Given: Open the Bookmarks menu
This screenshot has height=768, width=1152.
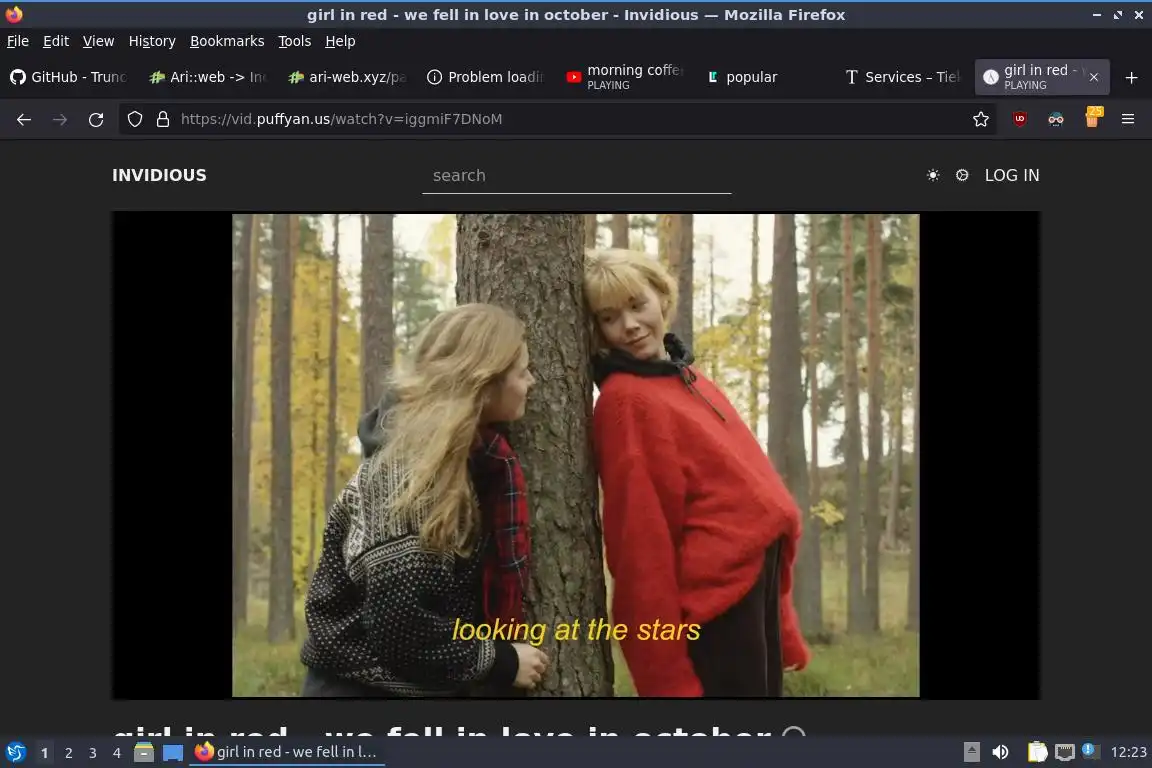Looking at the screenshot, I should 227,41.
